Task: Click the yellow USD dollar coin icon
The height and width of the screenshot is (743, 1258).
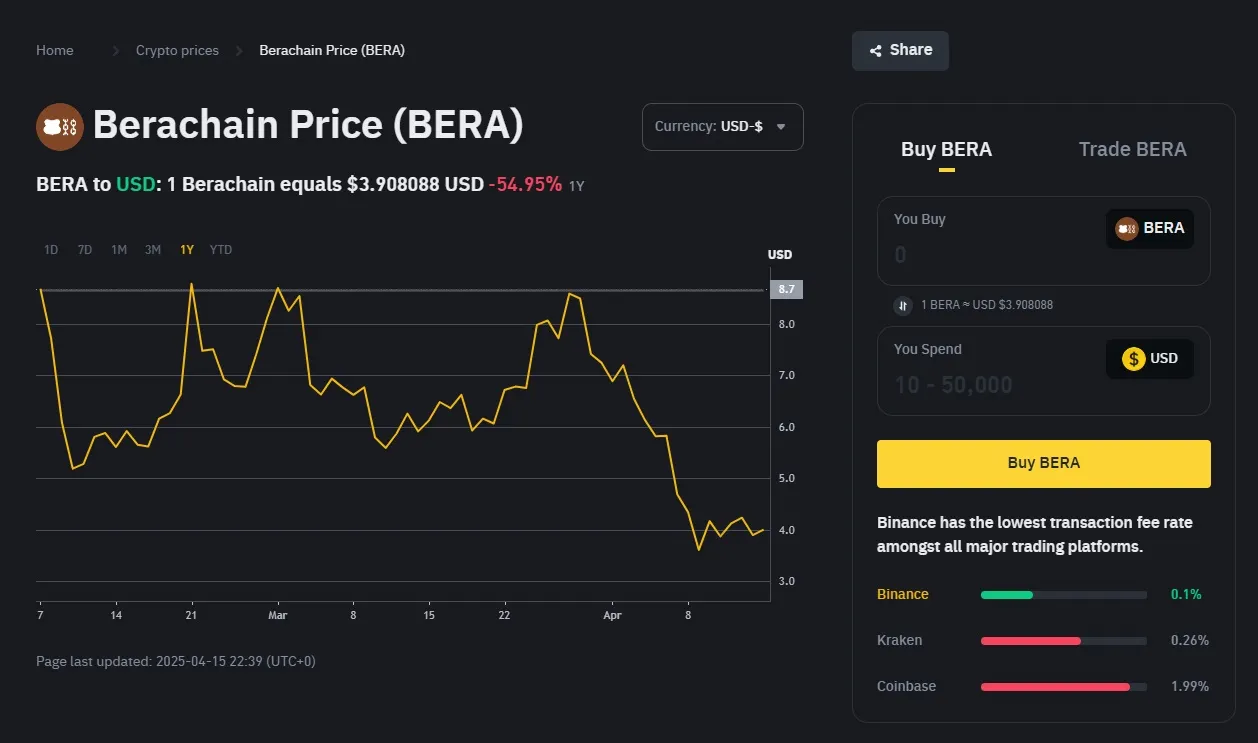Action: [1133, 359]
